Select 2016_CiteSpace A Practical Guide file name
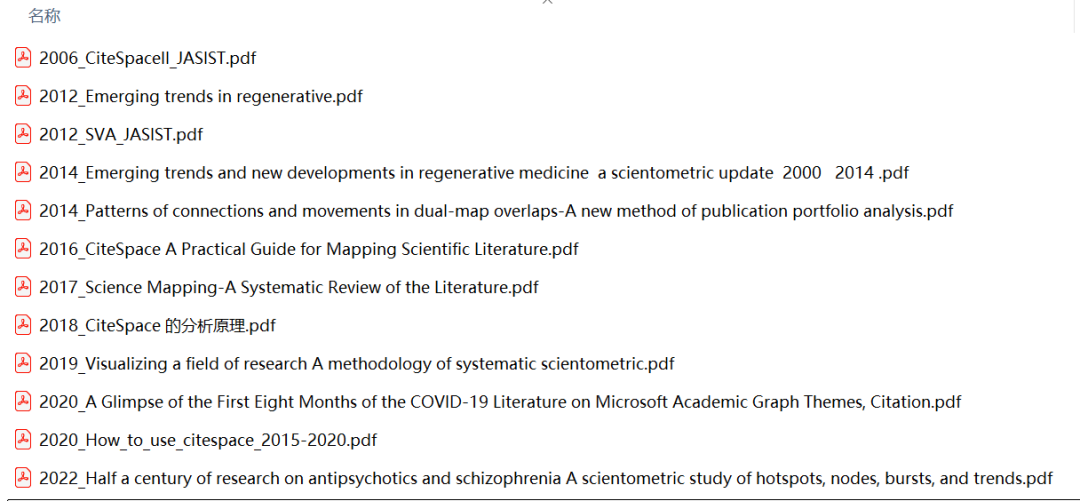 click(308, 249)
